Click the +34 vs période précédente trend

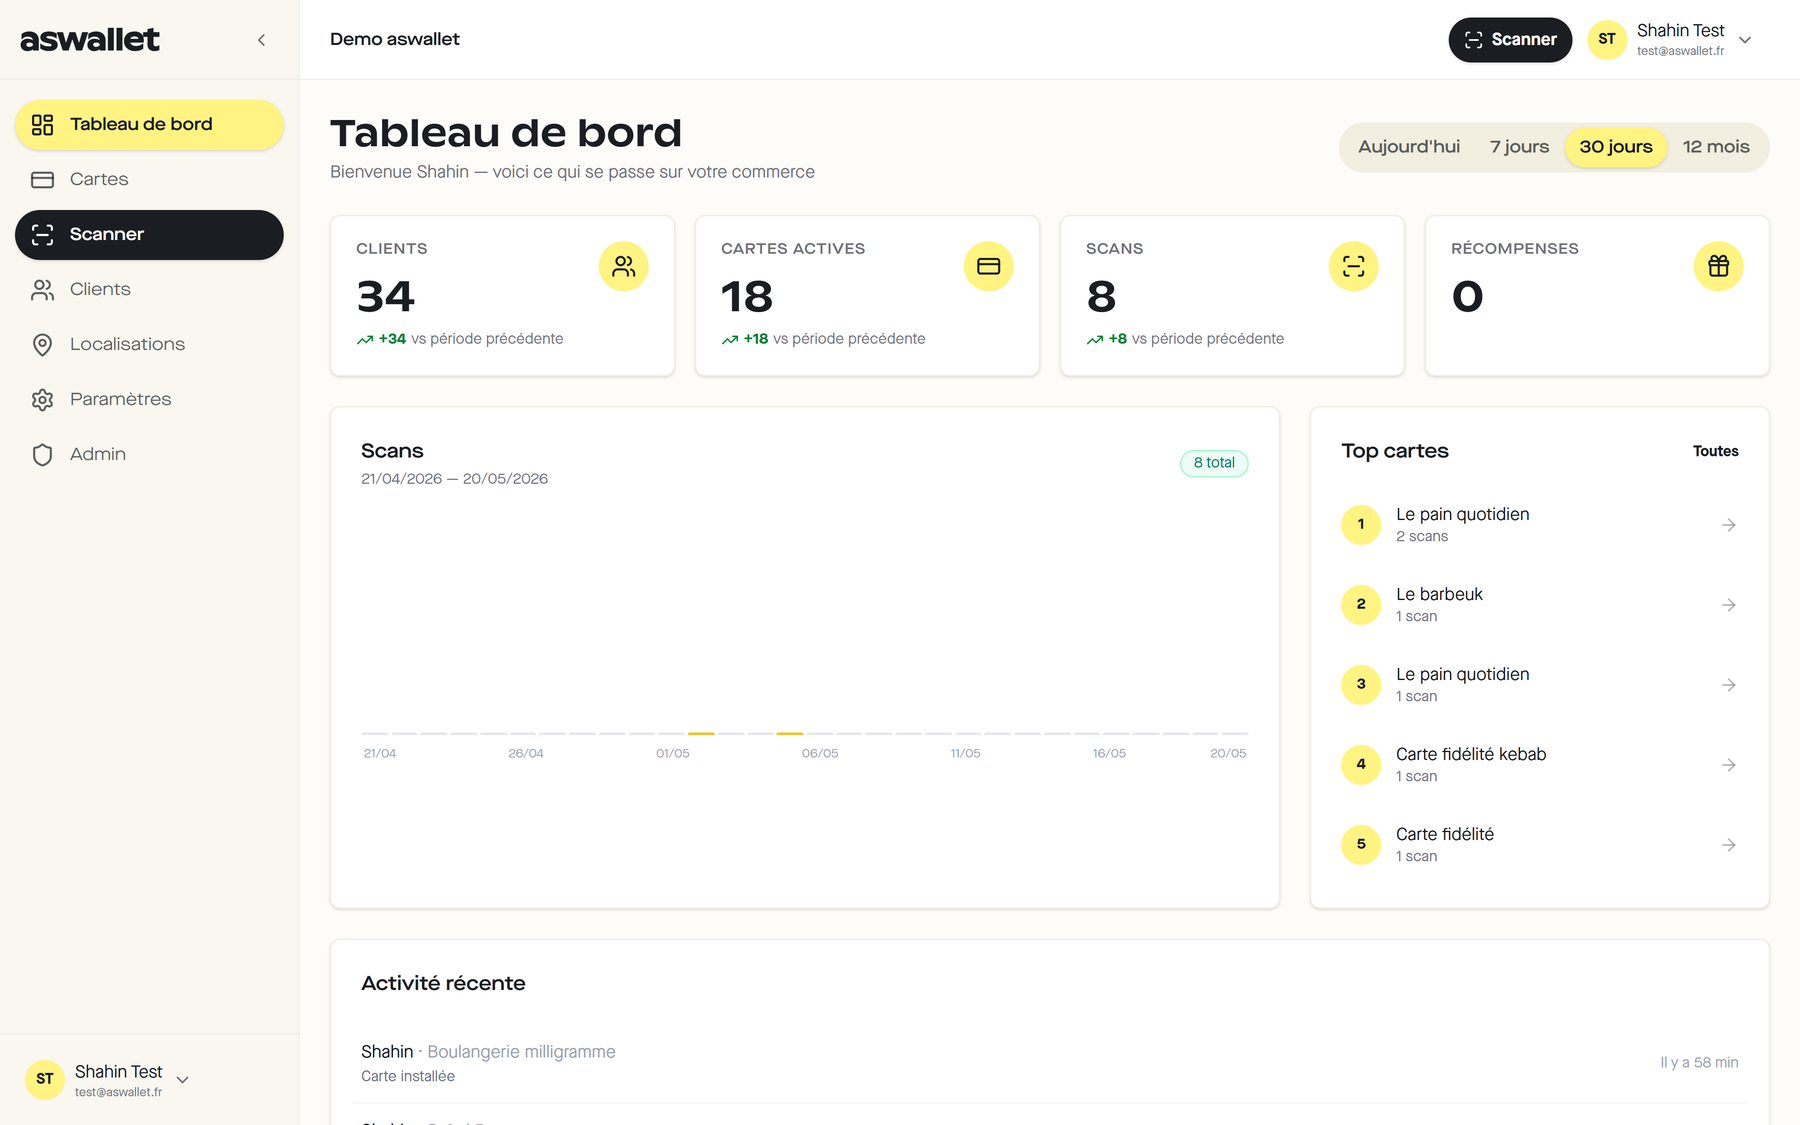tap(460, 339)
